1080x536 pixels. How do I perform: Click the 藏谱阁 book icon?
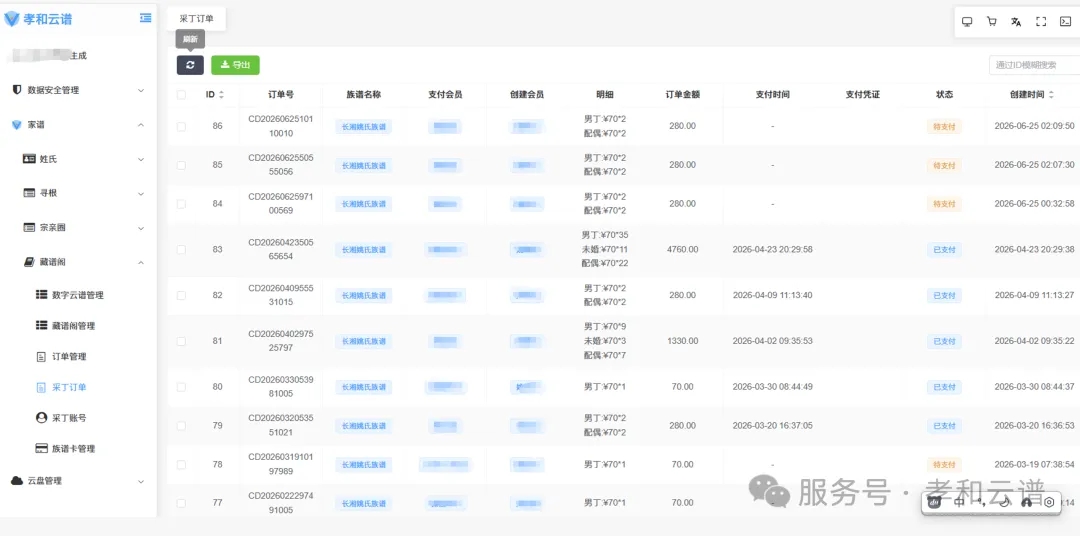[x=28, y=262]
